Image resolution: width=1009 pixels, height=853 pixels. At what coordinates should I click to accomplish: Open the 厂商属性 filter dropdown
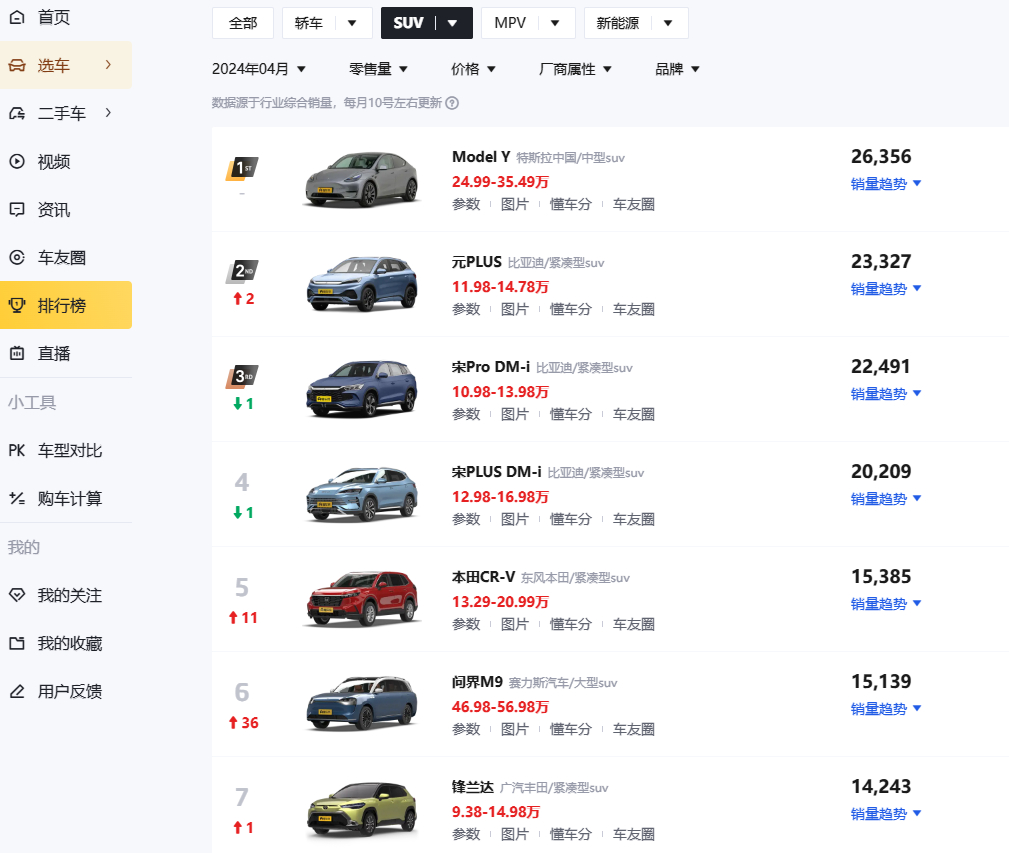click(x=575, y=69)
